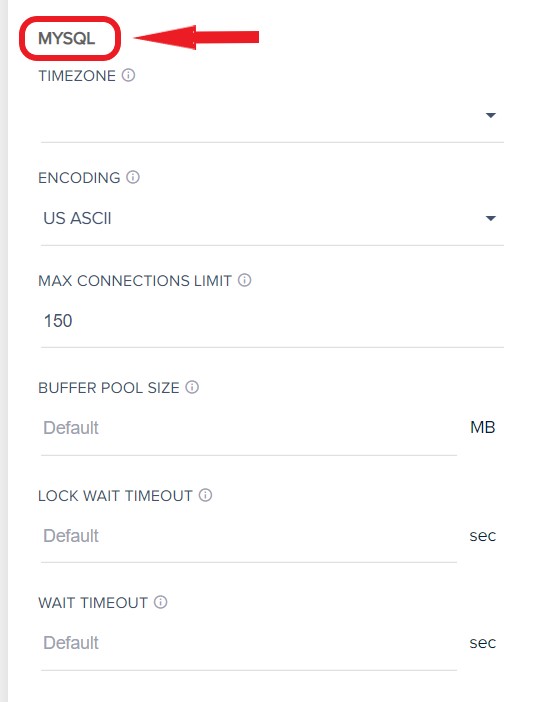The width and height of the screenshot is (551, 702).
Task: Click the empty Timezone selection field
Action: click(272, 116)
